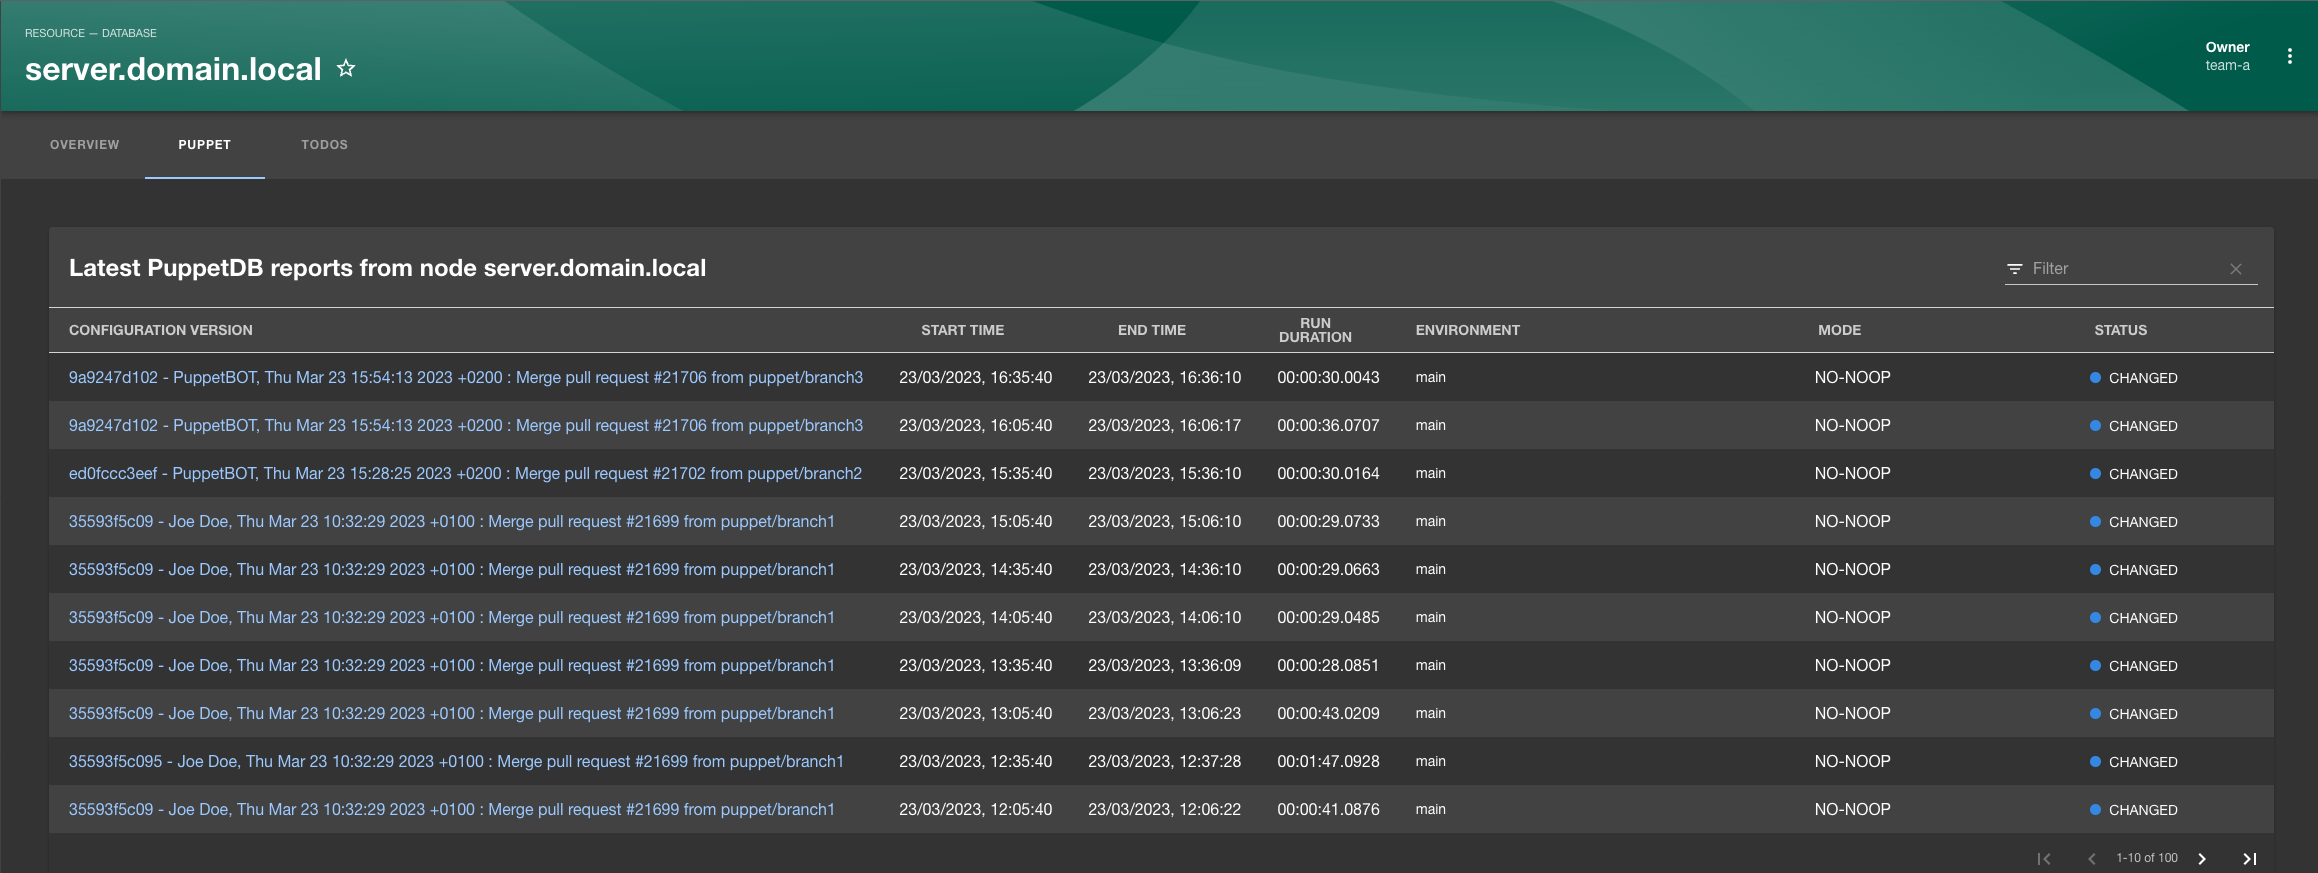Sort by Run Duration column header

coord(1315,330)
